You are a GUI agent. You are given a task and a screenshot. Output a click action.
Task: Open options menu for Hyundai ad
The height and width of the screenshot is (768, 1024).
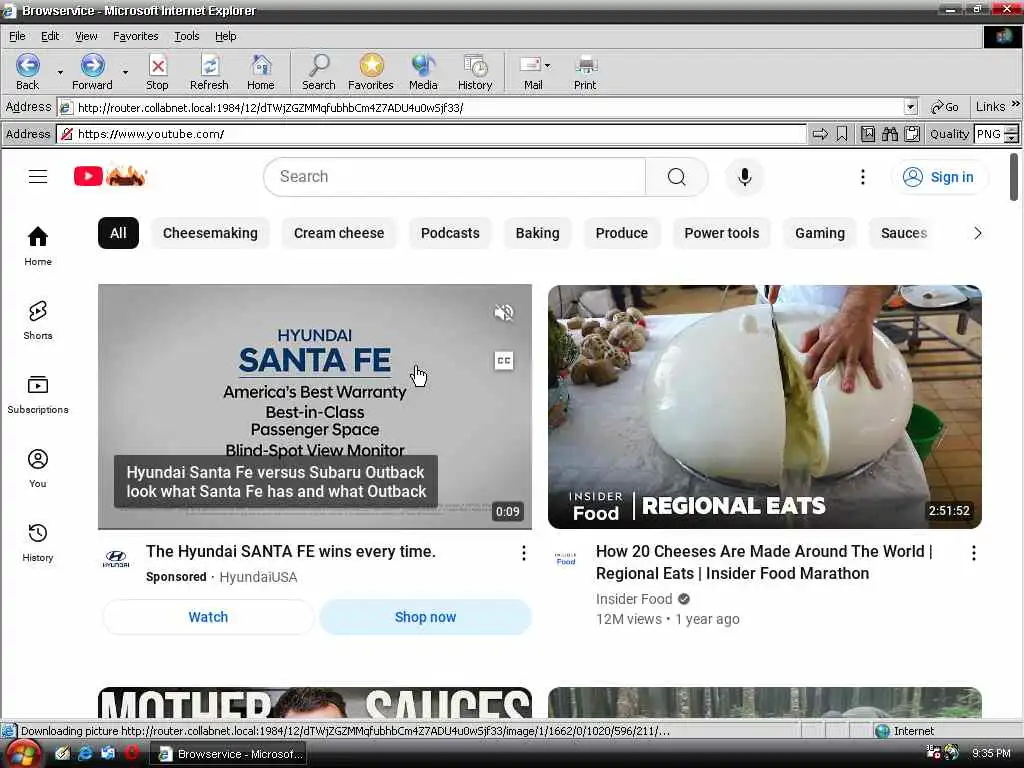click(524, 553)
